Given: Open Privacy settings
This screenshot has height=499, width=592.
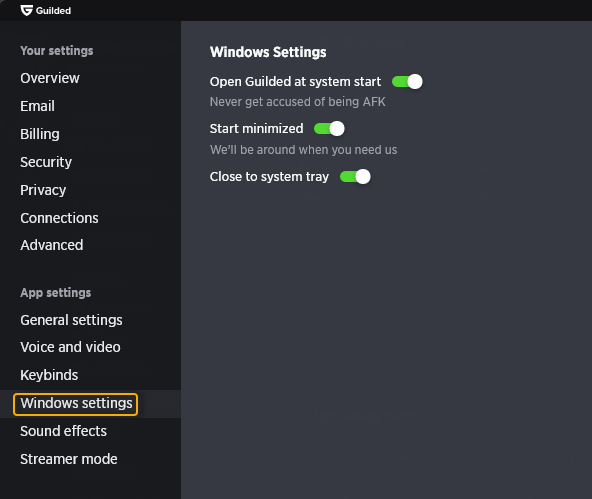Looking at the screenshot, I should tap(43, 190).
